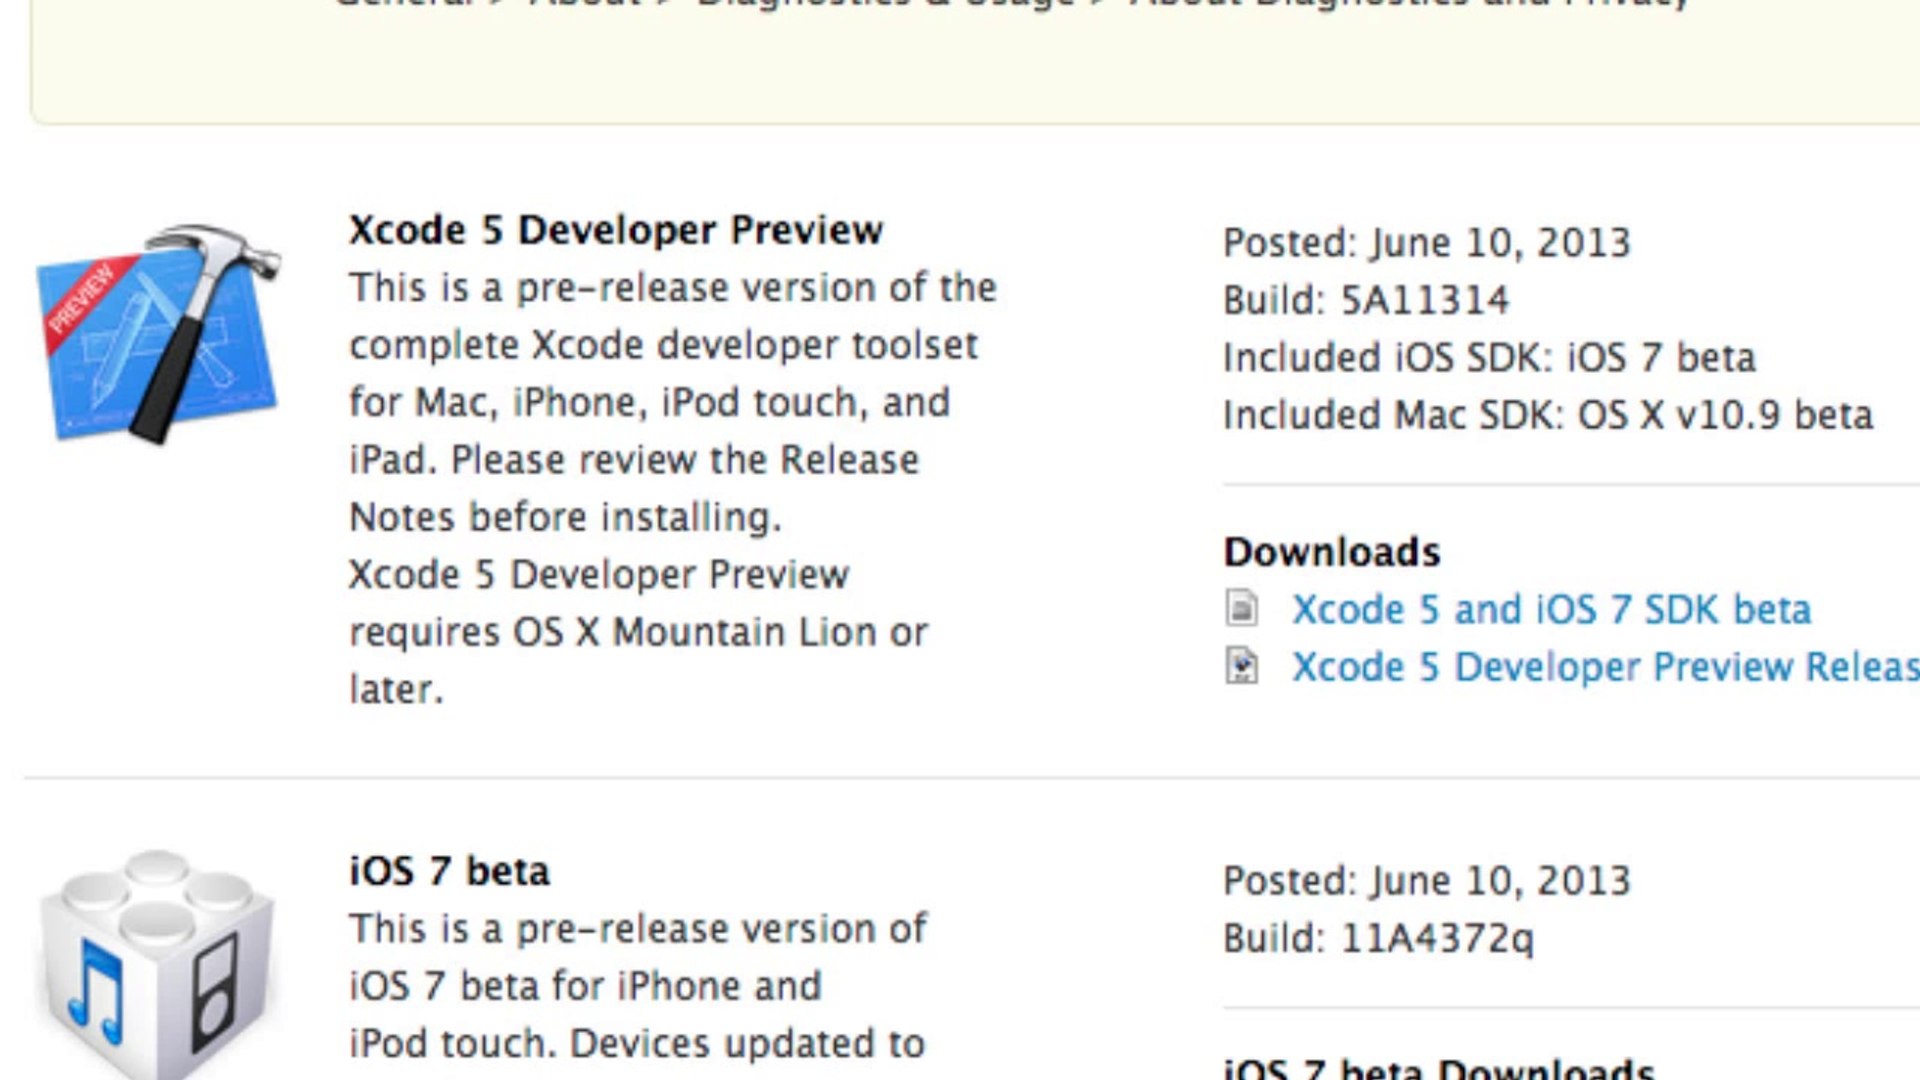Open Xcode 5 Developer Preview Release Notes link
Screen dimensions: 1920x1080
coord(1605,667)
